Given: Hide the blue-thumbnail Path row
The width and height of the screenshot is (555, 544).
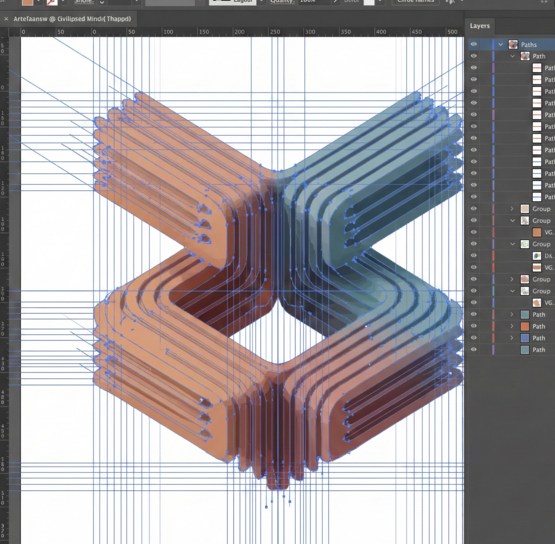Looking at the screenshot, I should [474, 338].
